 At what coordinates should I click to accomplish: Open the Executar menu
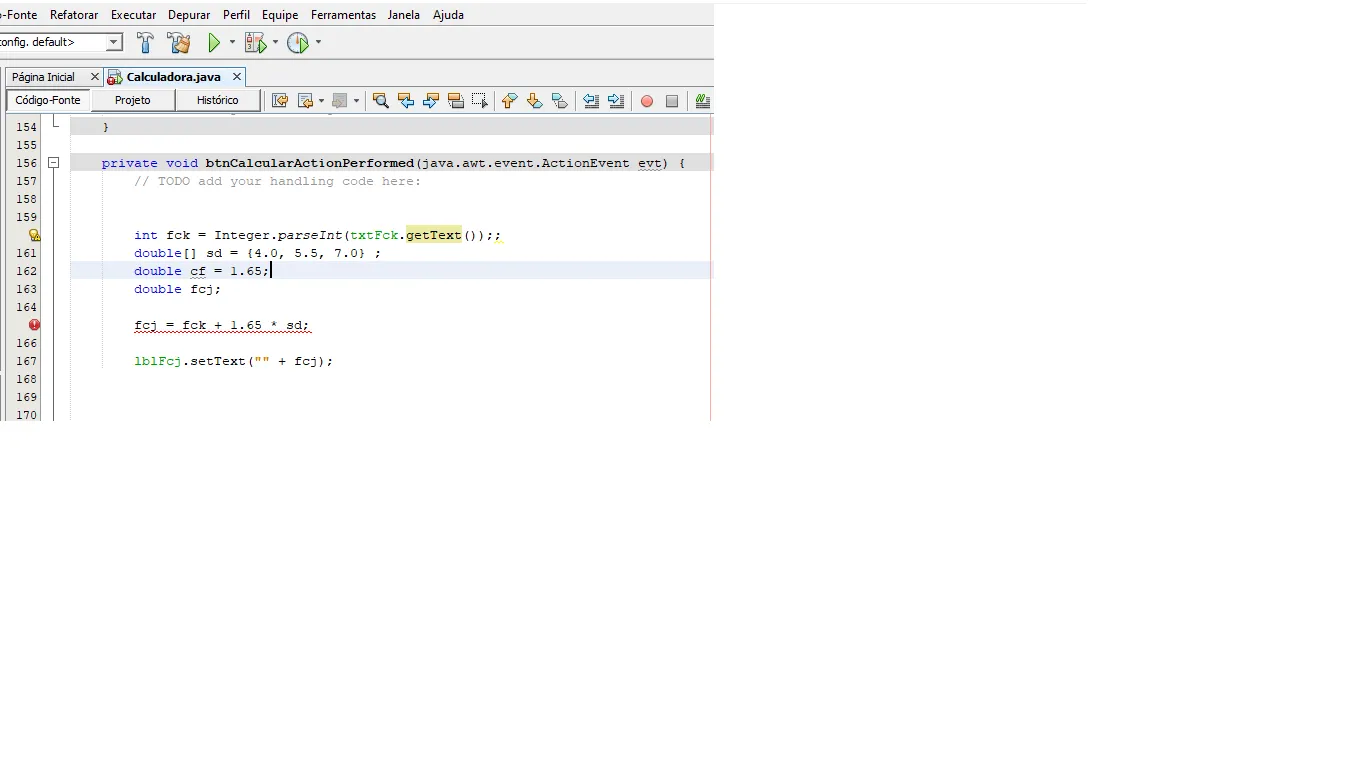134,15
